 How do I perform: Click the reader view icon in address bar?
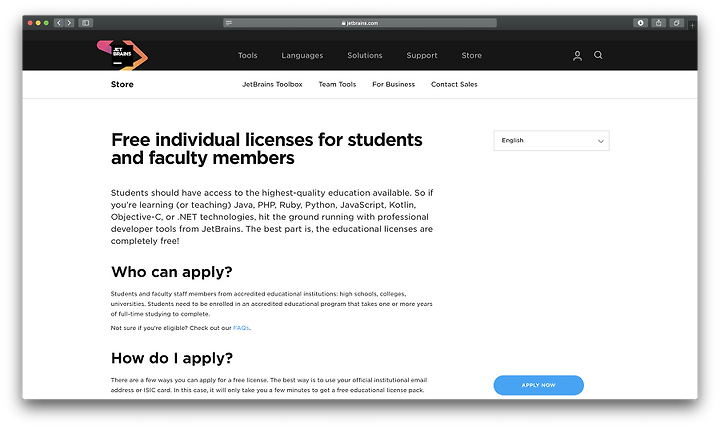tap(229, 23)
